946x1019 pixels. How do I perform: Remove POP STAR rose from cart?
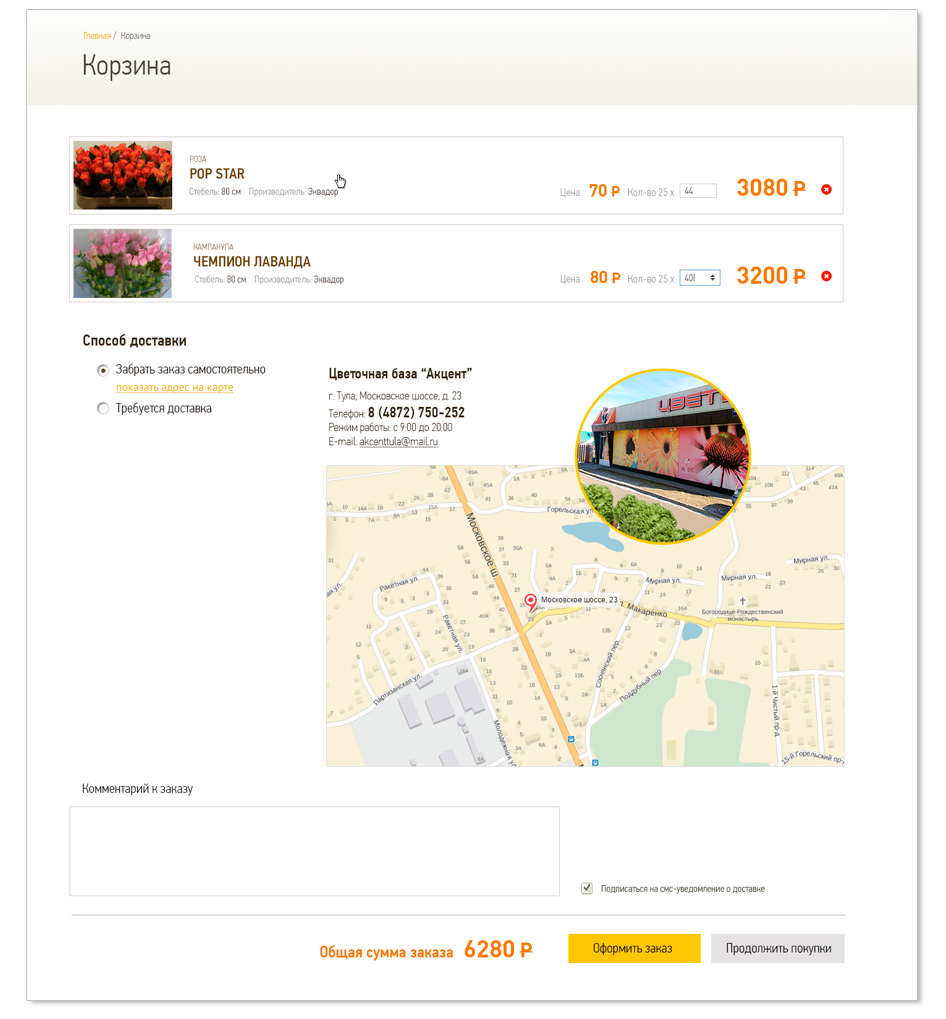point(826,190)
